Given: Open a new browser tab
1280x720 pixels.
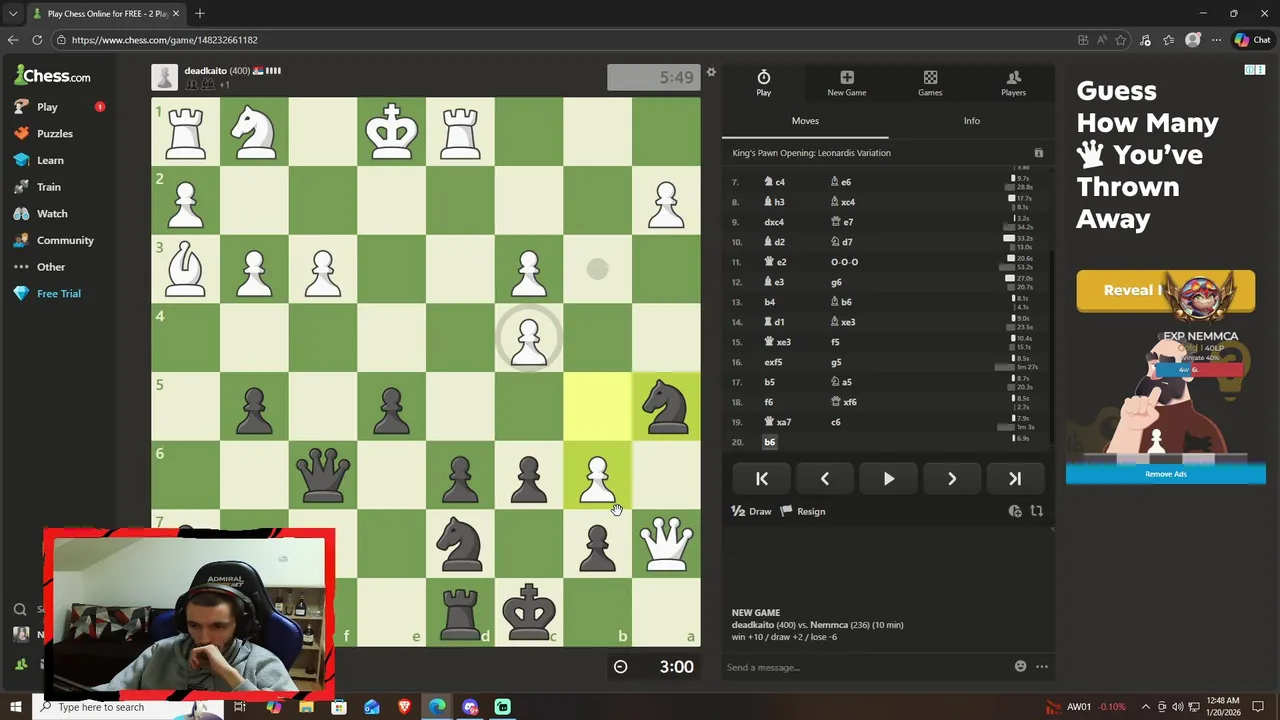Looking at the screenshot, I should pos(199,14).
